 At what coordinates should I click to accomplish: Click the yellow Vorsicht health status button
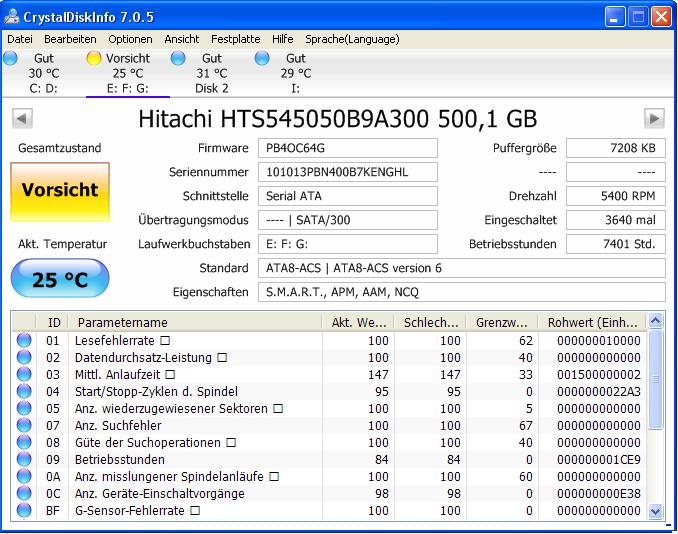[60, 192]
